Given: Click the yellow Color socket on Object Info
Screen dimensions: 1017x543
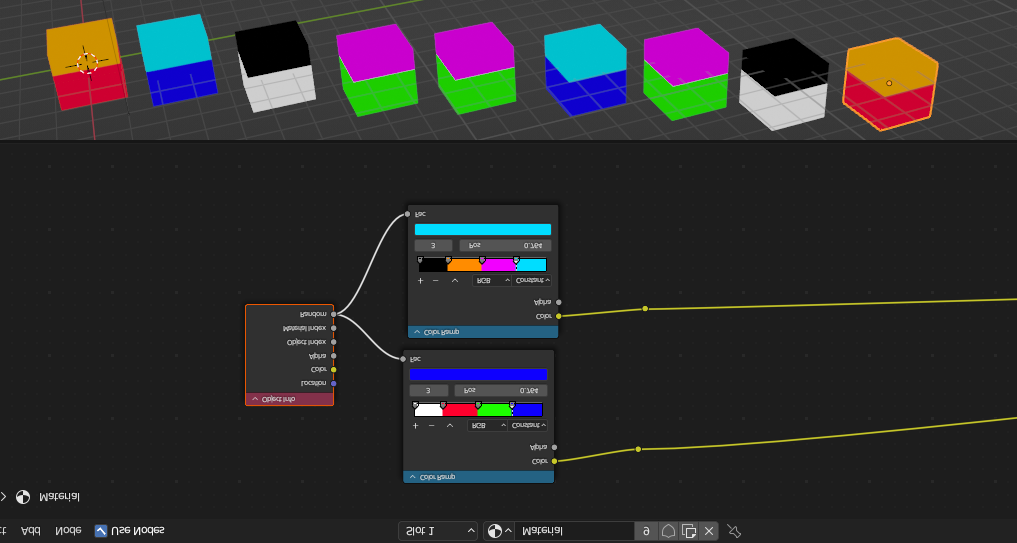Looking at the screenshot, I should point(333,370).
